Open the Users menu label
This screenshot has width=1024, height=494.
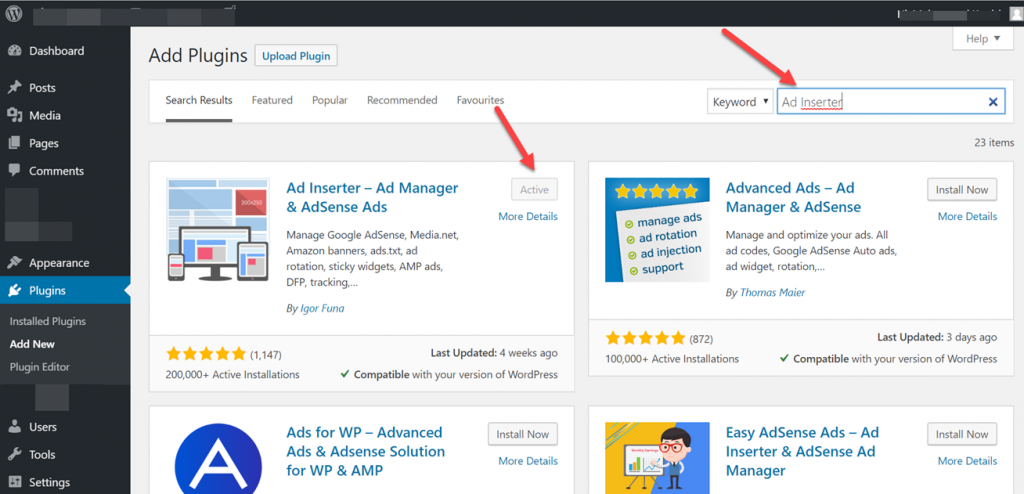coord(43,427)
